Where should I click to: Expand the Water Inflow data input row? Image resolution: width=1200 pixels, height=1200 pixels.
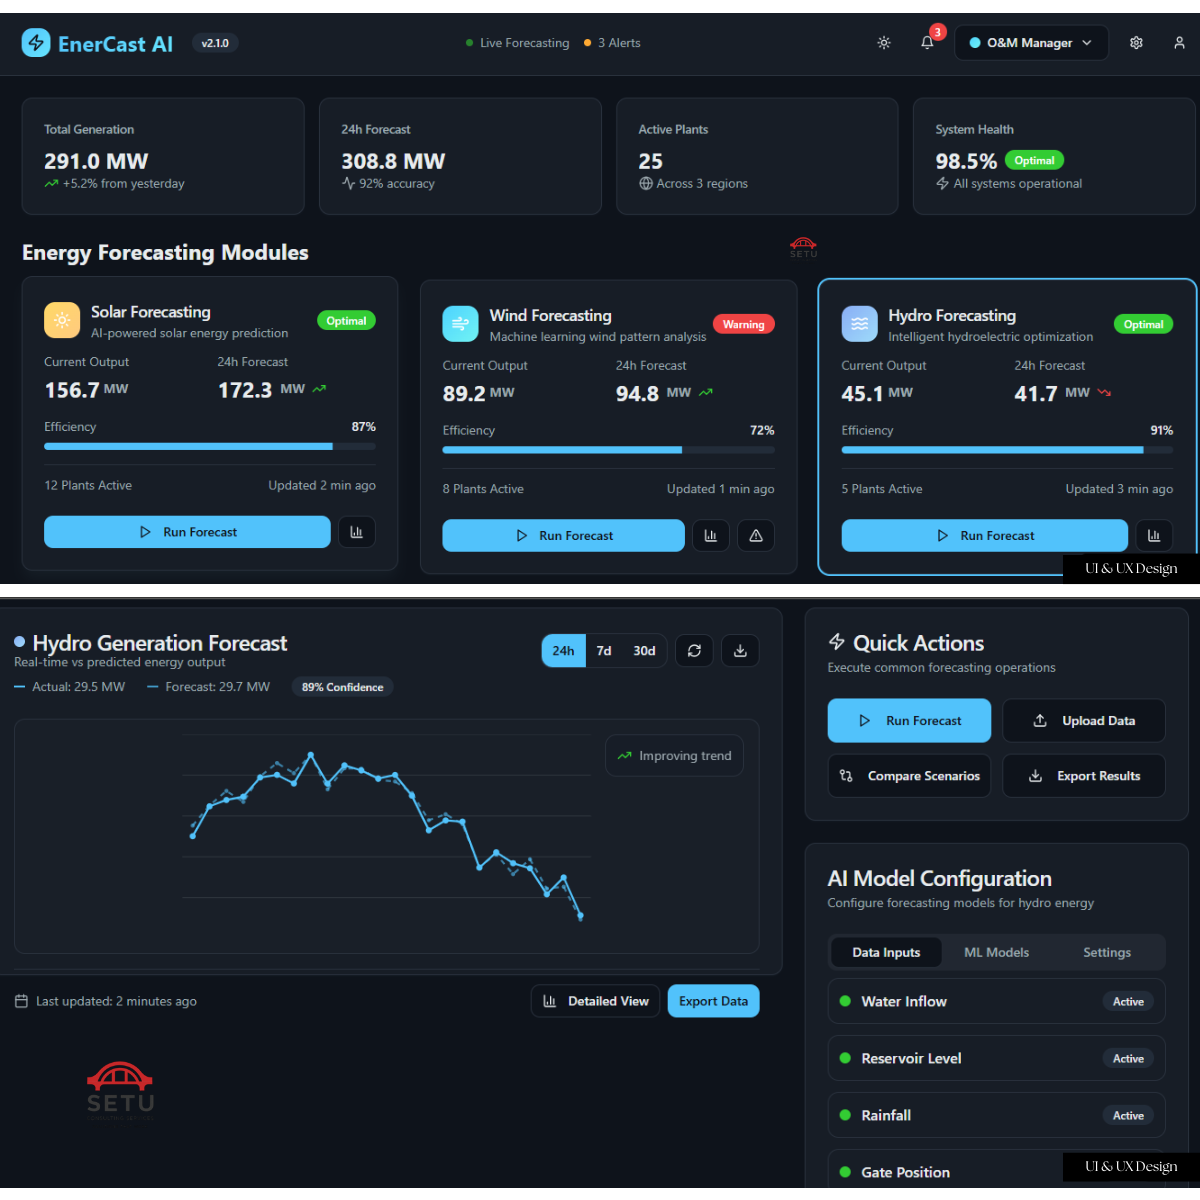coord(996,1001)
